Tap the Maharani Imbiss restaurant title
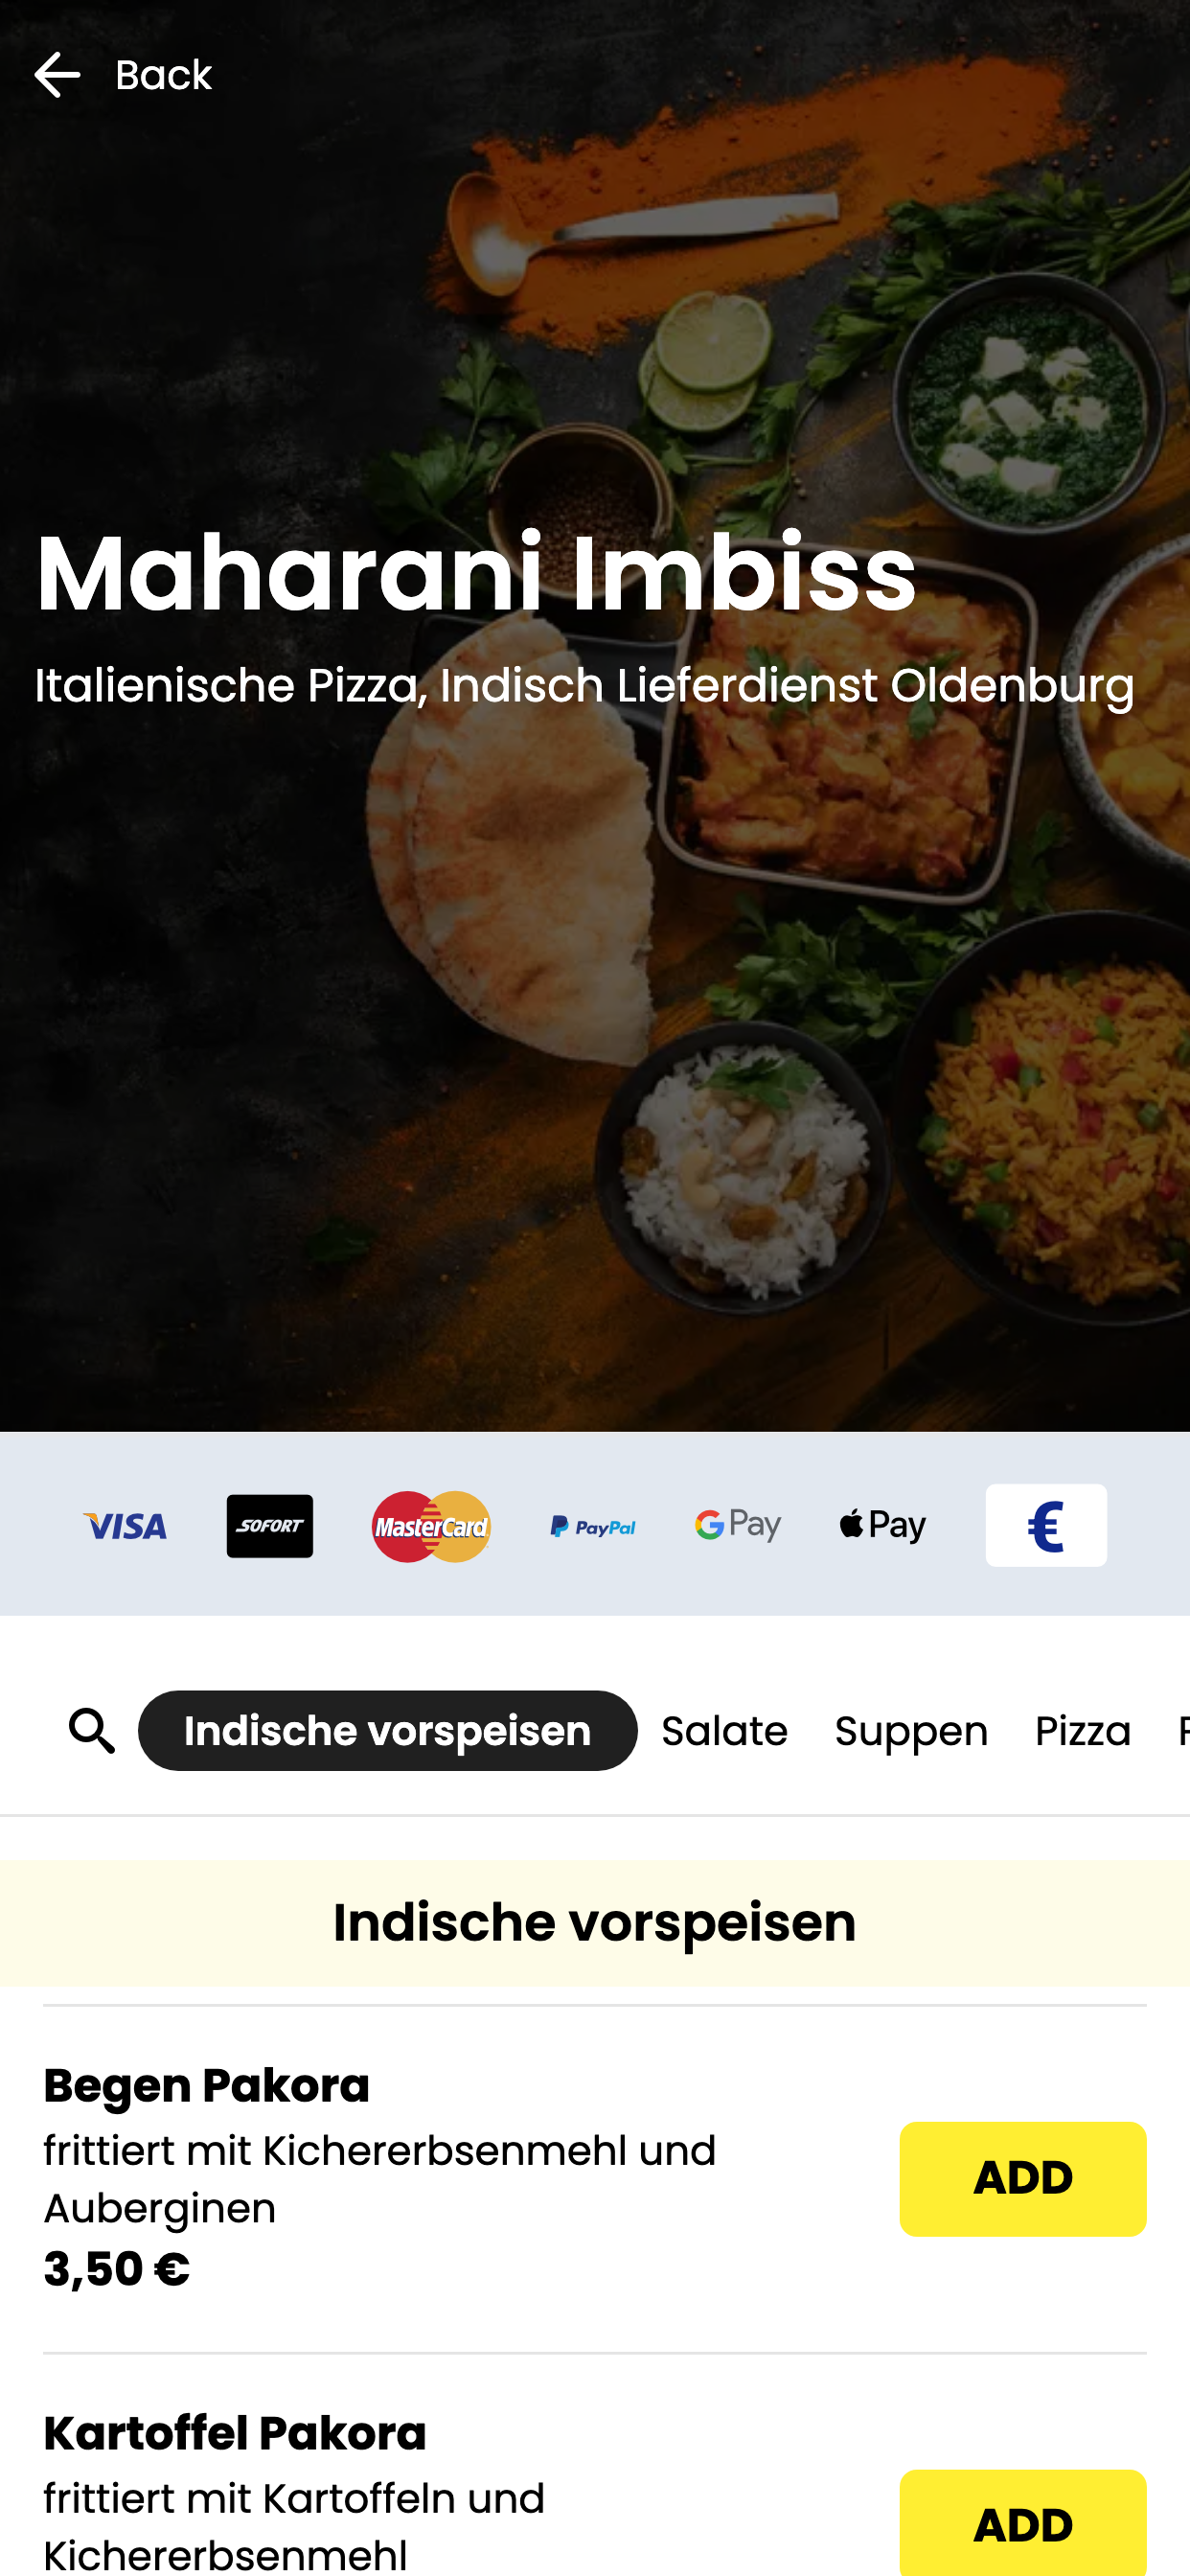The image size is (1190, 2576). pyautogui.click(x=476, y=573)
